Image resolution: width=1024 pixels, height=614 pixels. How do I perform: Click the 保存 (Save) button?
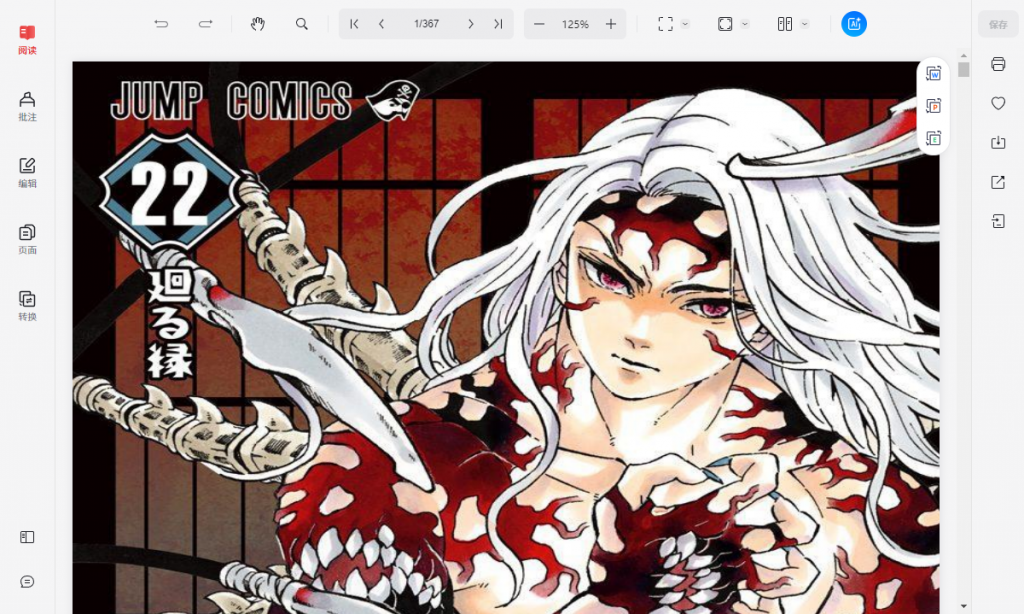click(998, 24)
